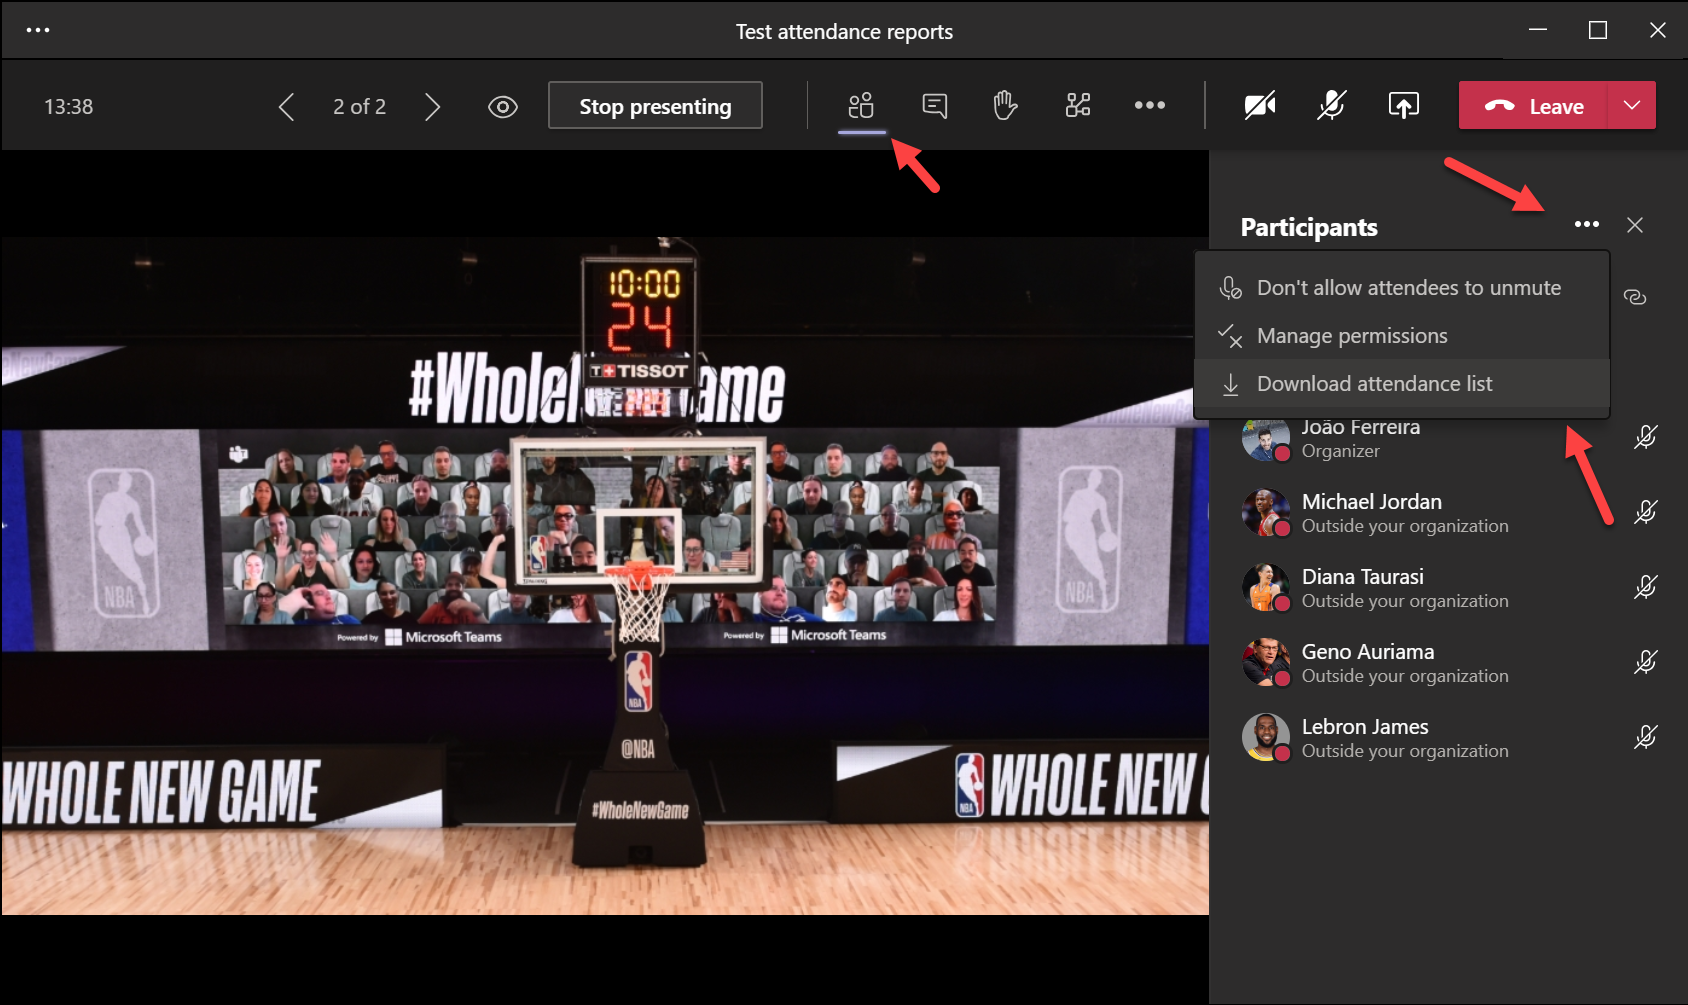Turn on the camera

click(x=1259, y=105)
